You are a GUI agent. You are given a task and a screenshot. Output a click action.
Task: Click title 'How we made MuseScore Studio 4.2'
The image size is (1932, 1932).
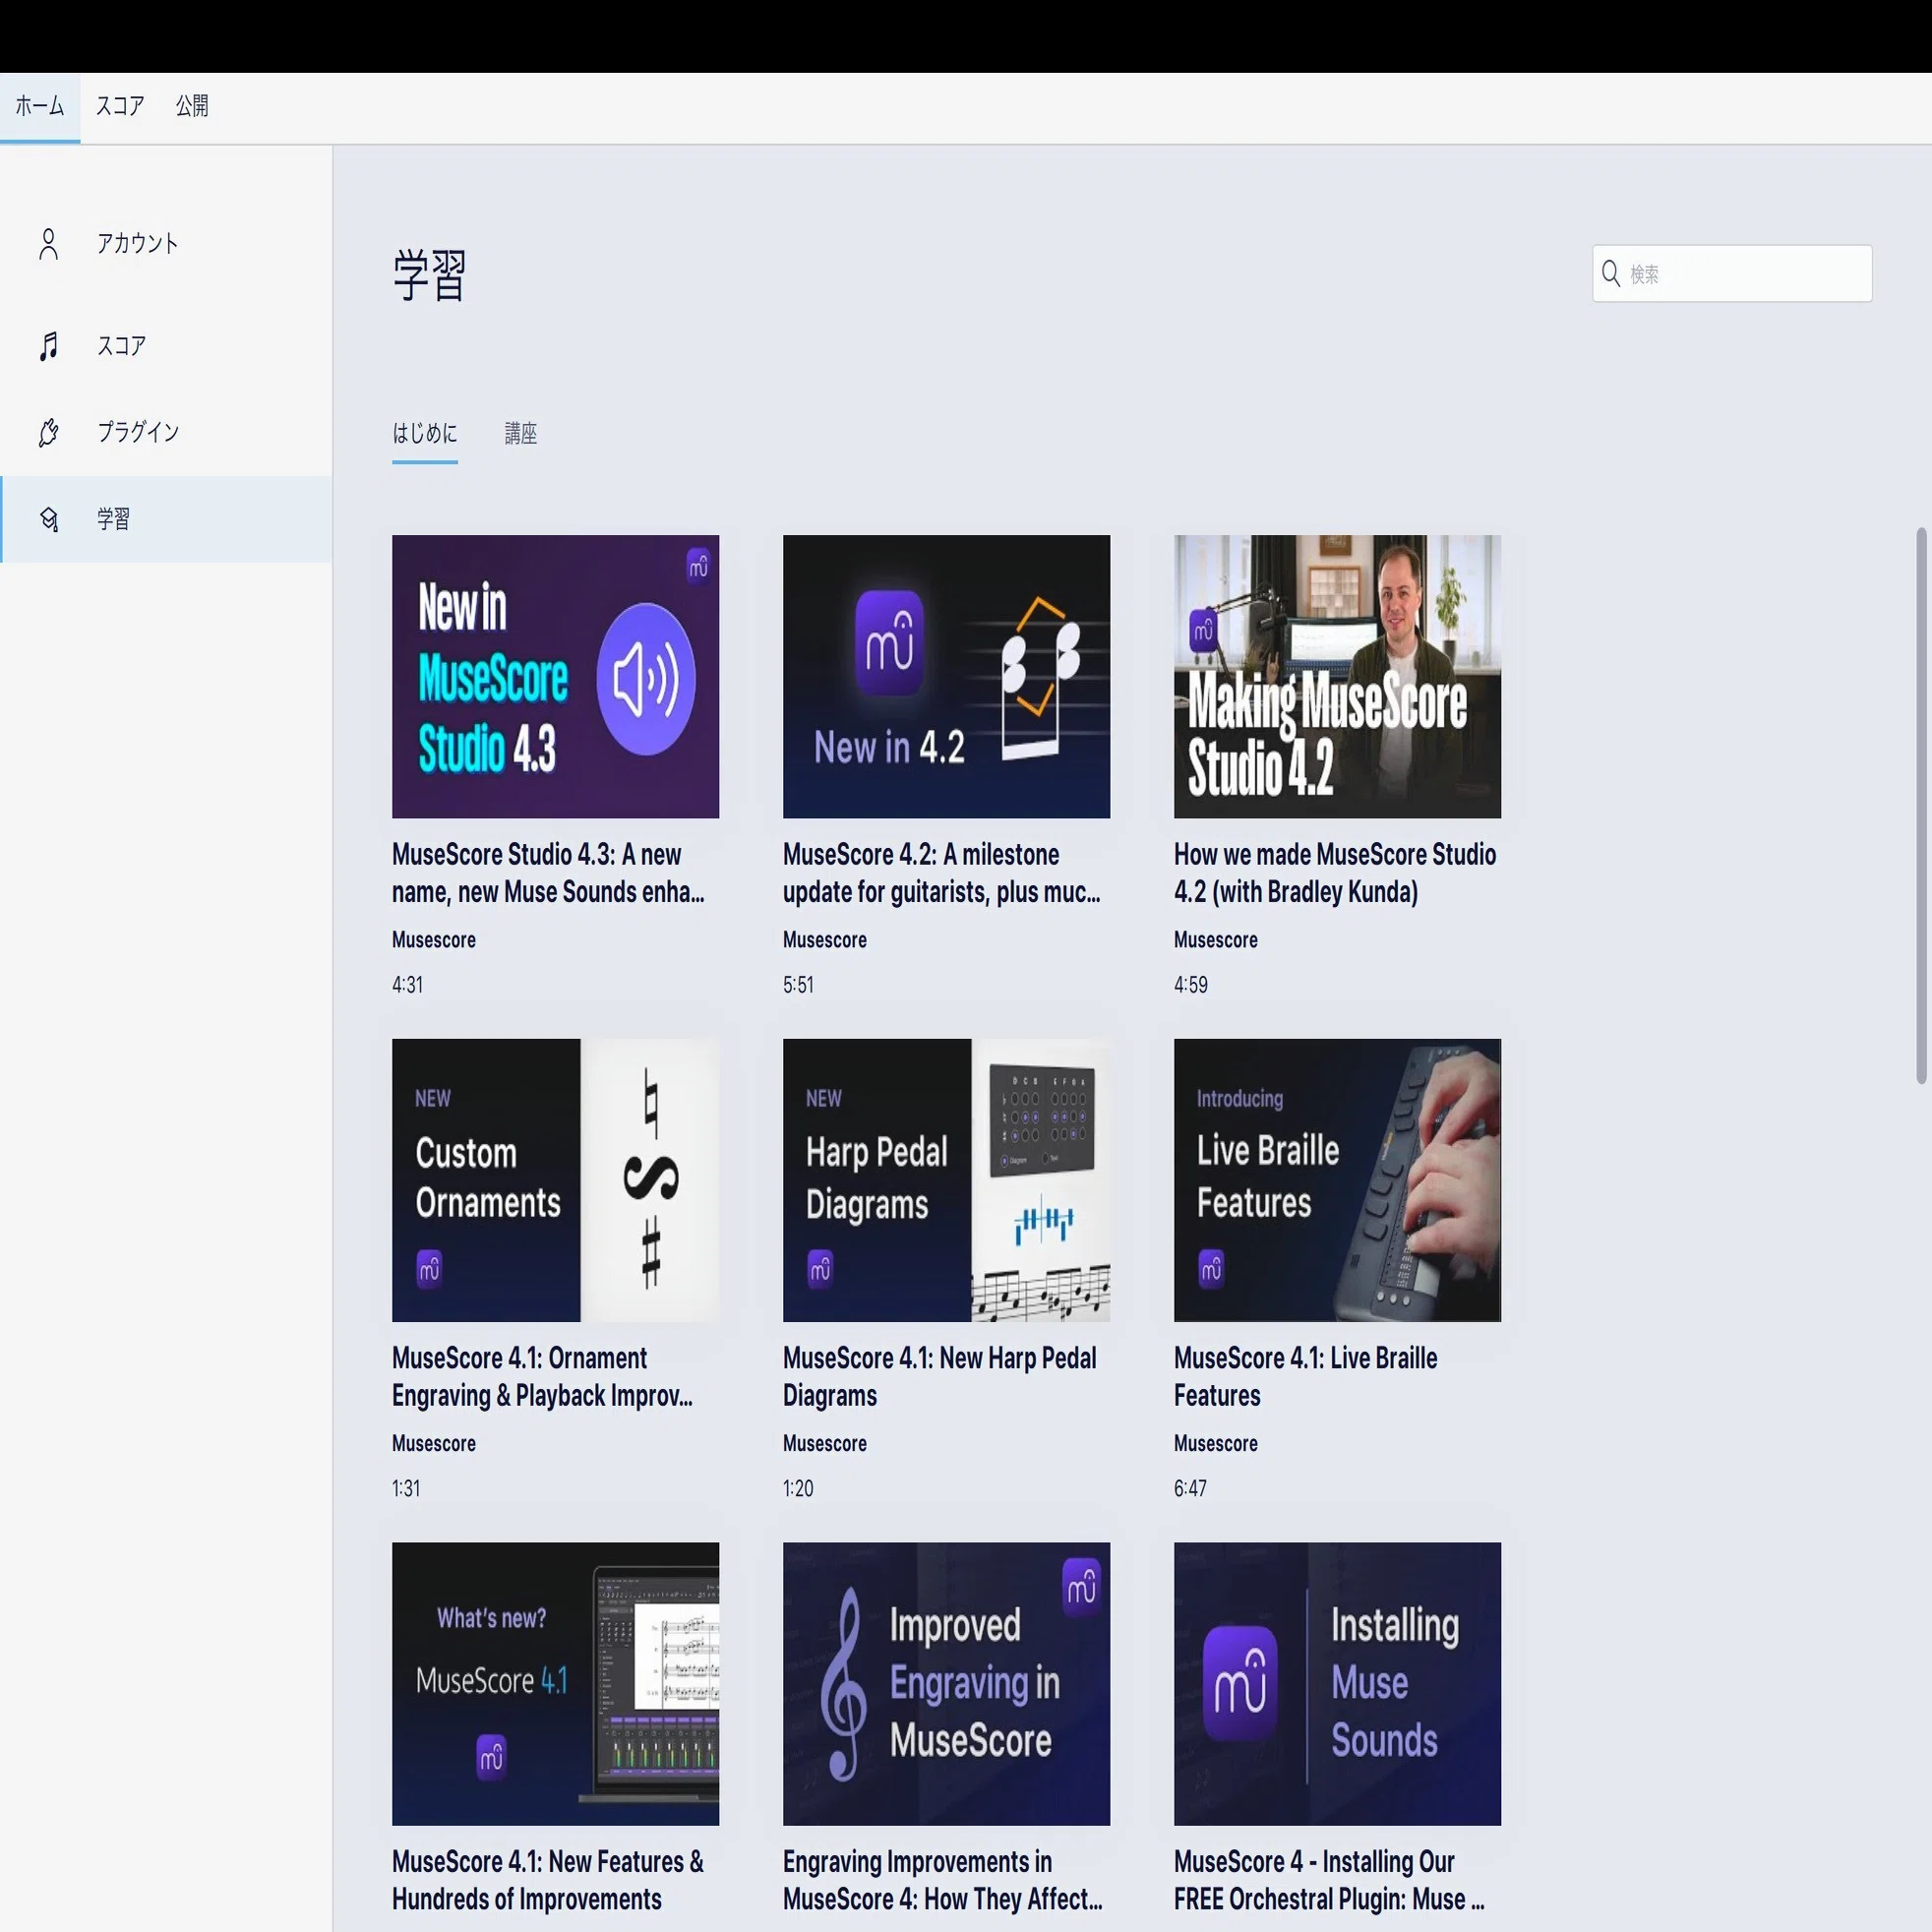[1335, 873]
